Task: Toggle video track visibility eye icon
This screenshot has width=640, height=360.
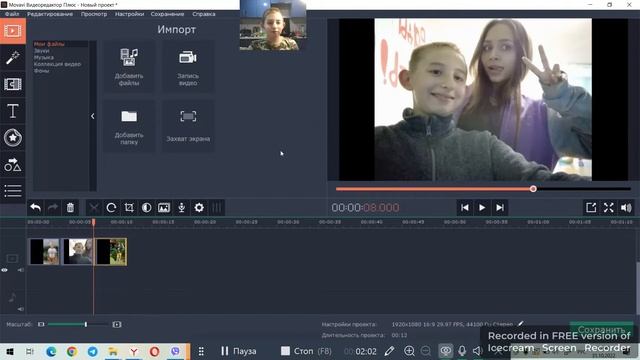Action: (x=4, y=270)
